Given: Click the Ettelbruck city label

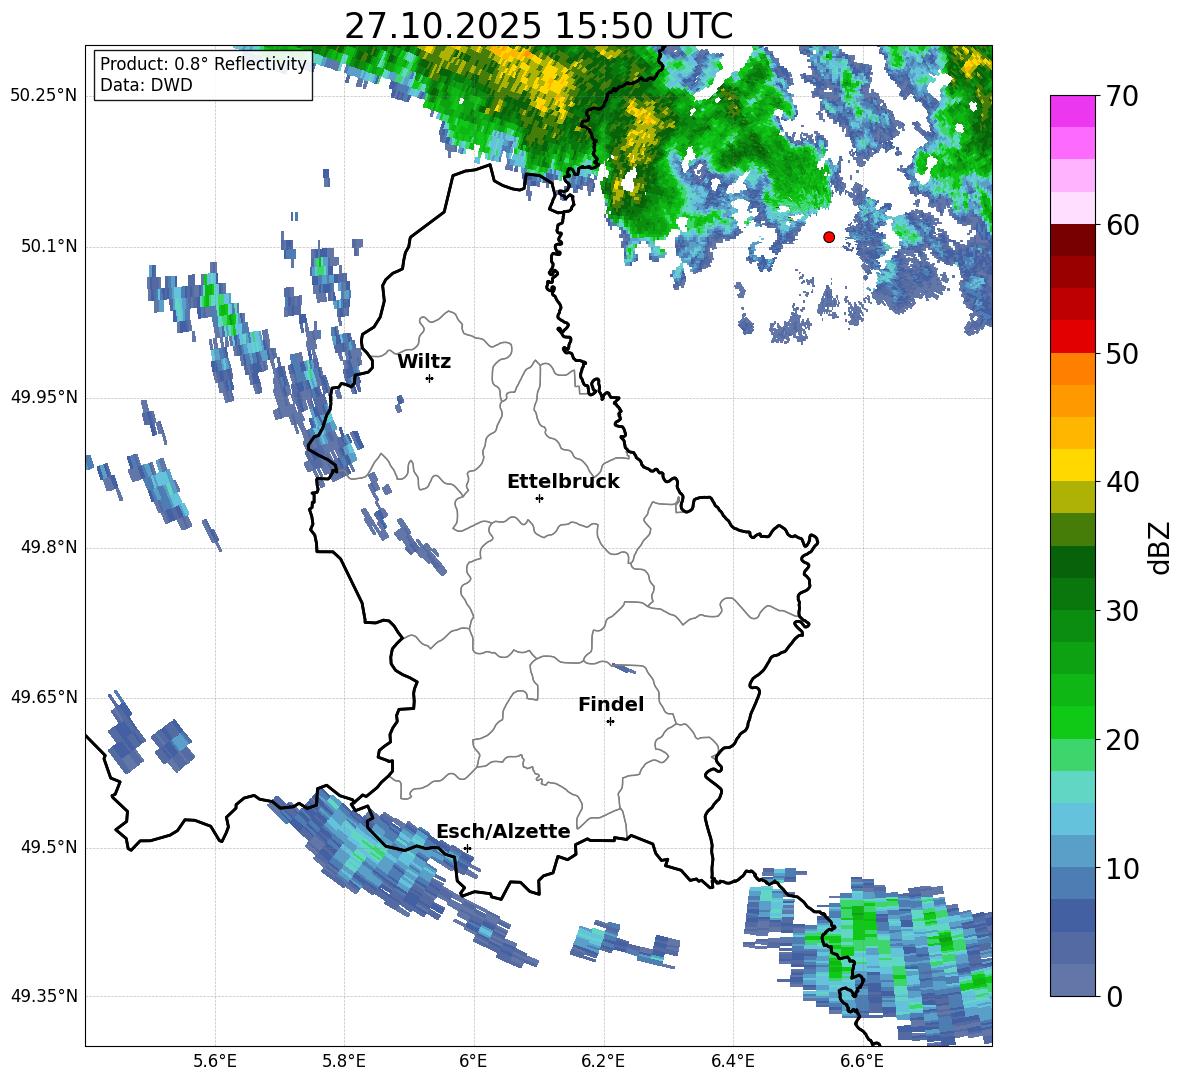Looking at the screenshot, I should pos(563,482).
